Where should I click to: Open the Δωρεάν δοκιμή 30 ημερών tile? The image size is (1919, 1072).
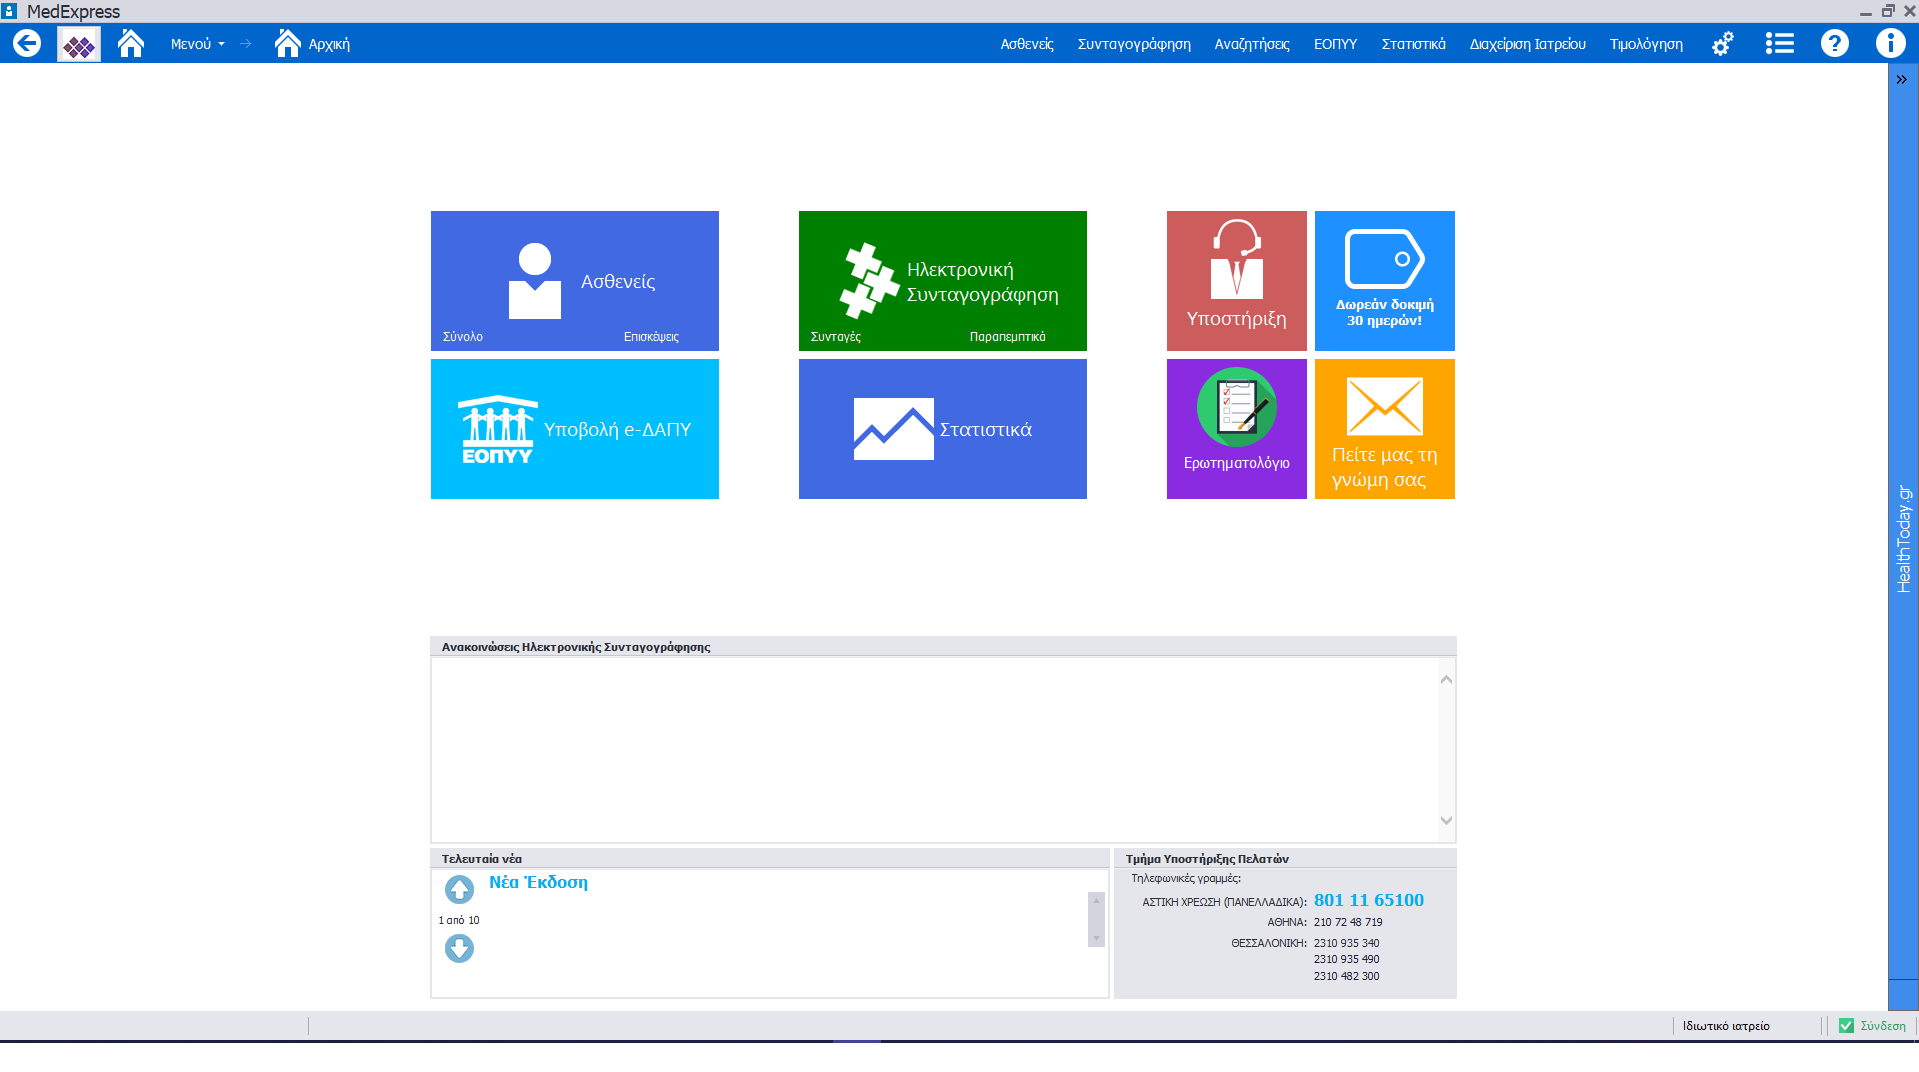(x=1385, y=281)
